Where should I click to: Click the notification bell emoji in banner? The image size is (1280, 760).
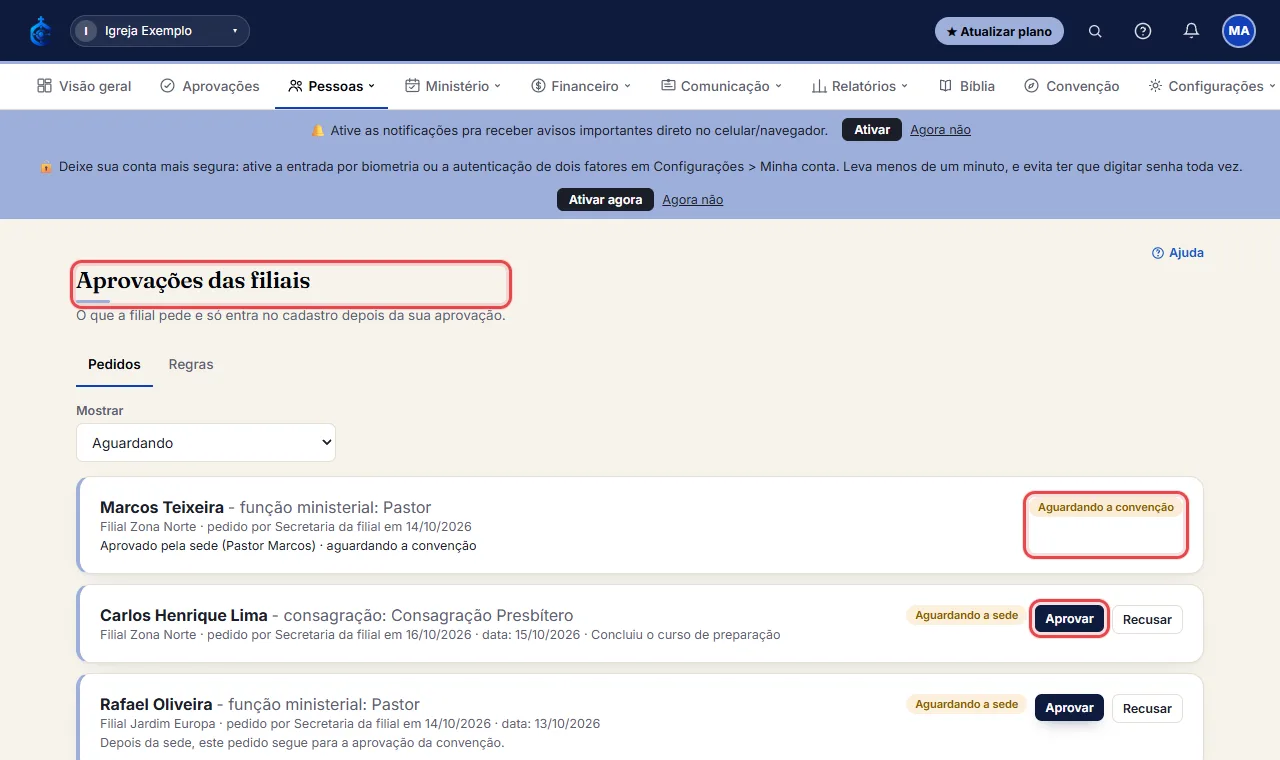(318, 130)
